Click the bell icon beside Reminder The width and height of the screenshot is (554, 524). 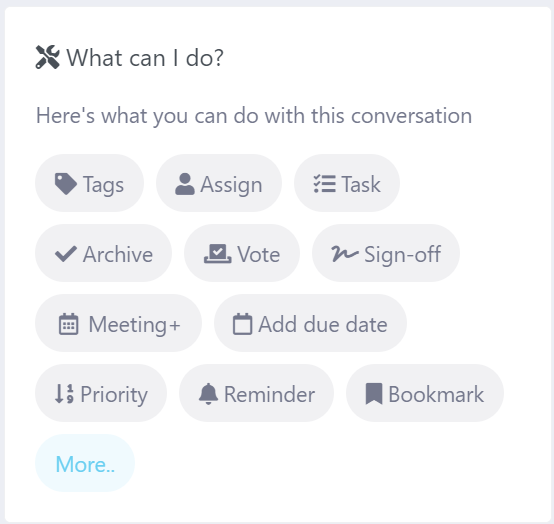click(208, 394)
